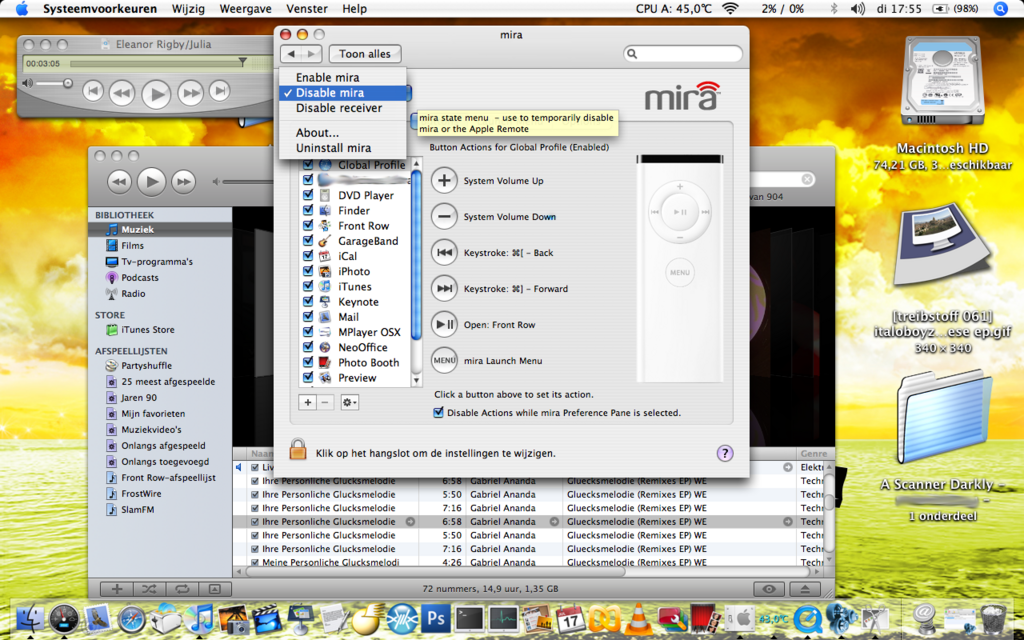Uncheck the Global Profile checkbox
This screenshot has width=1024, height=640.
click(x=308, y=165)
